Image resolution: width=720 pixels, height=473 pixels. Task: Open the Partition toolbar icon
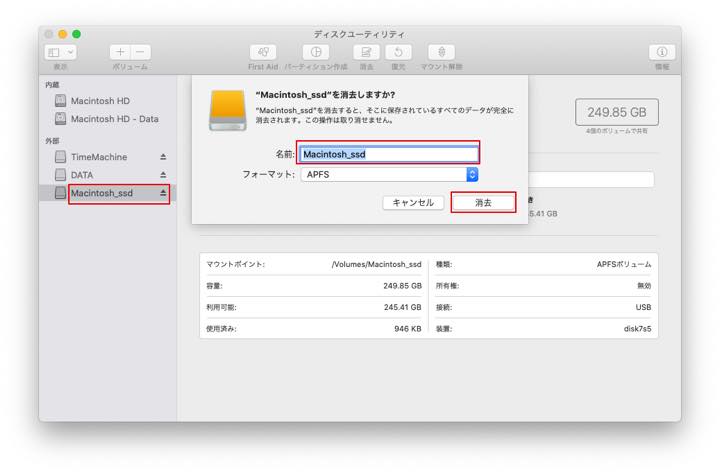pyautogui.click(x=316, y=52)
